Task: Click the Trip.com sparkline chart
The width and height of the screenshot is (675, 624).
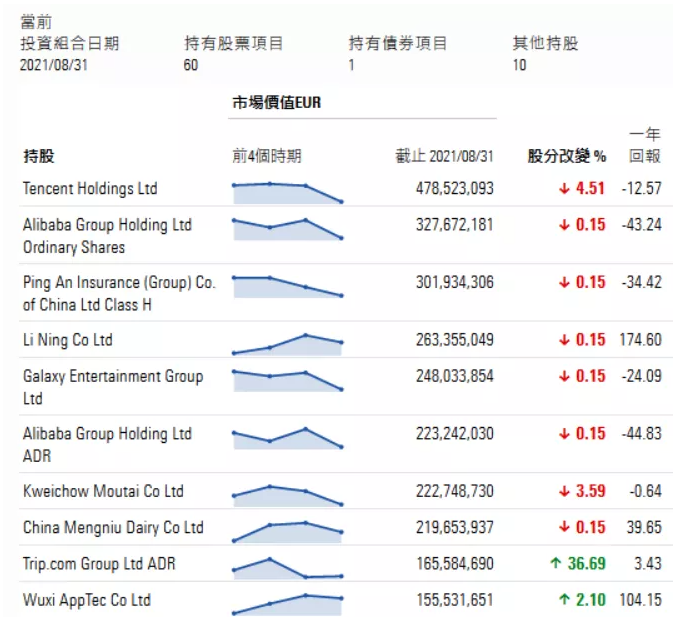Action: pos(288,568)
